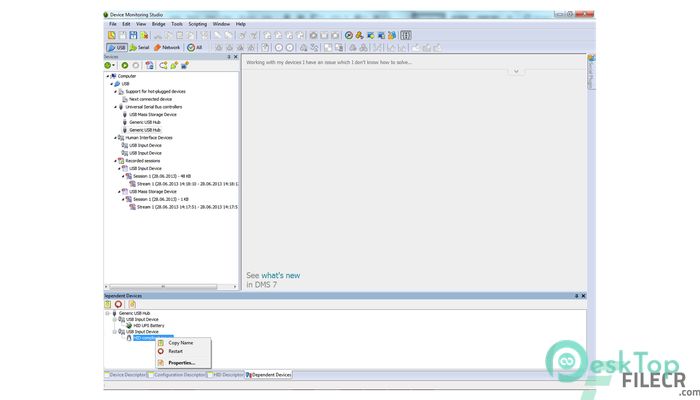Expand the chevron below the issue field
Viewport: 700px width, 400px height.
click(516, 71)
